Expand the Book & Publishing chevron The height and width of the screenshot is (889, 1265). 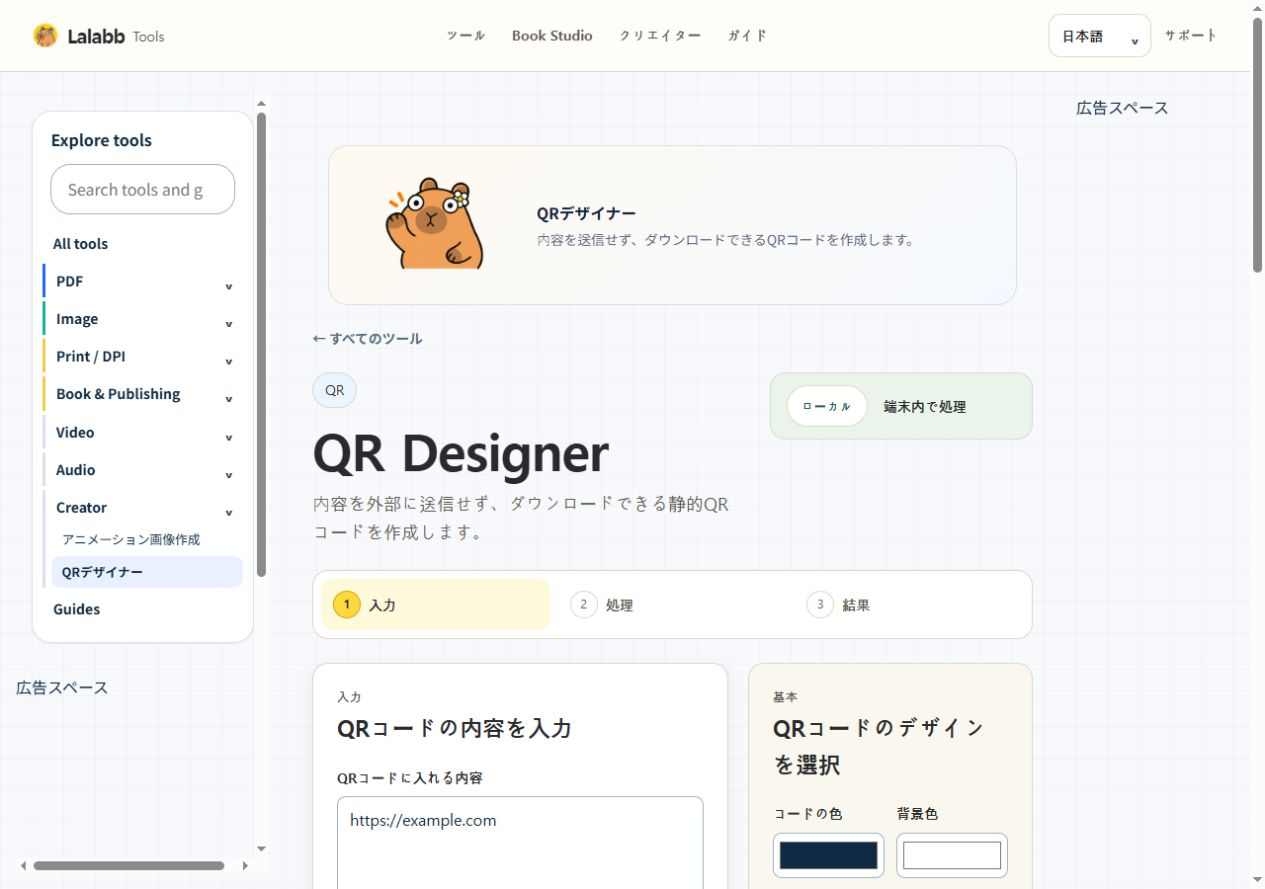coord(228,399)
